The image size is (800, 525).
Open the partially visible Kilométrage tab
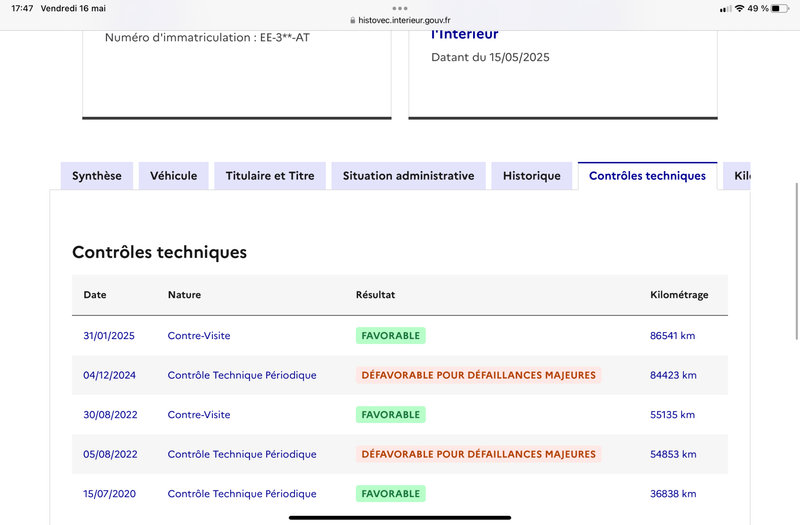(738, 176)
